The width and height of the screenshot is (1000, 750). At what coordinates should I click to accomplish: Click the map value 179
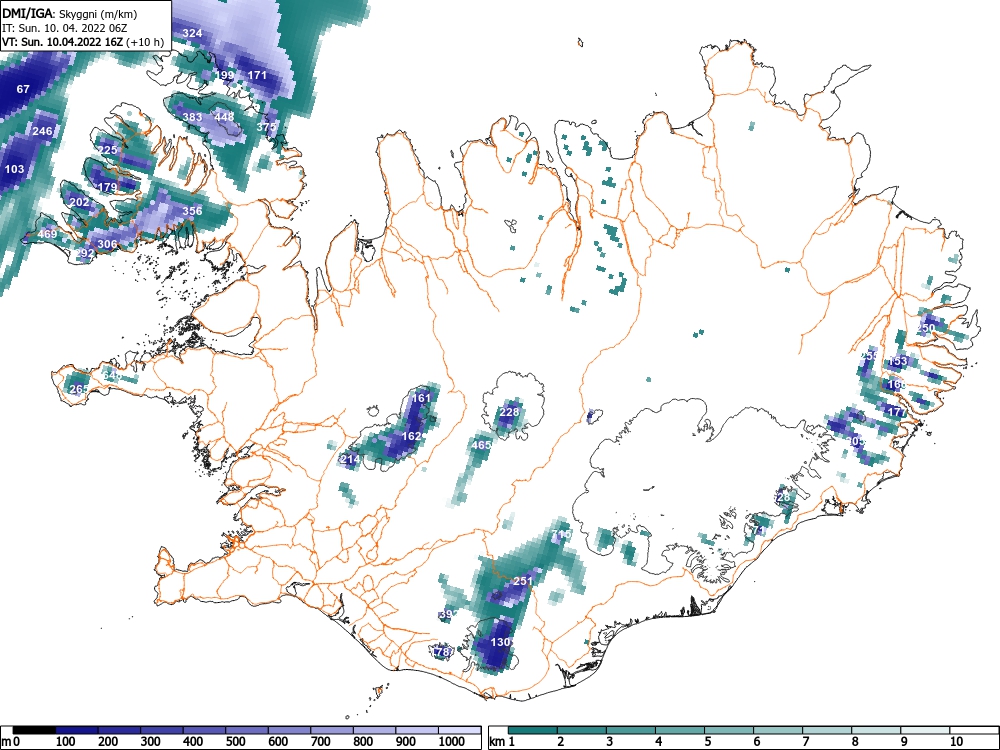pyautogui.click(x=108, y=187)
